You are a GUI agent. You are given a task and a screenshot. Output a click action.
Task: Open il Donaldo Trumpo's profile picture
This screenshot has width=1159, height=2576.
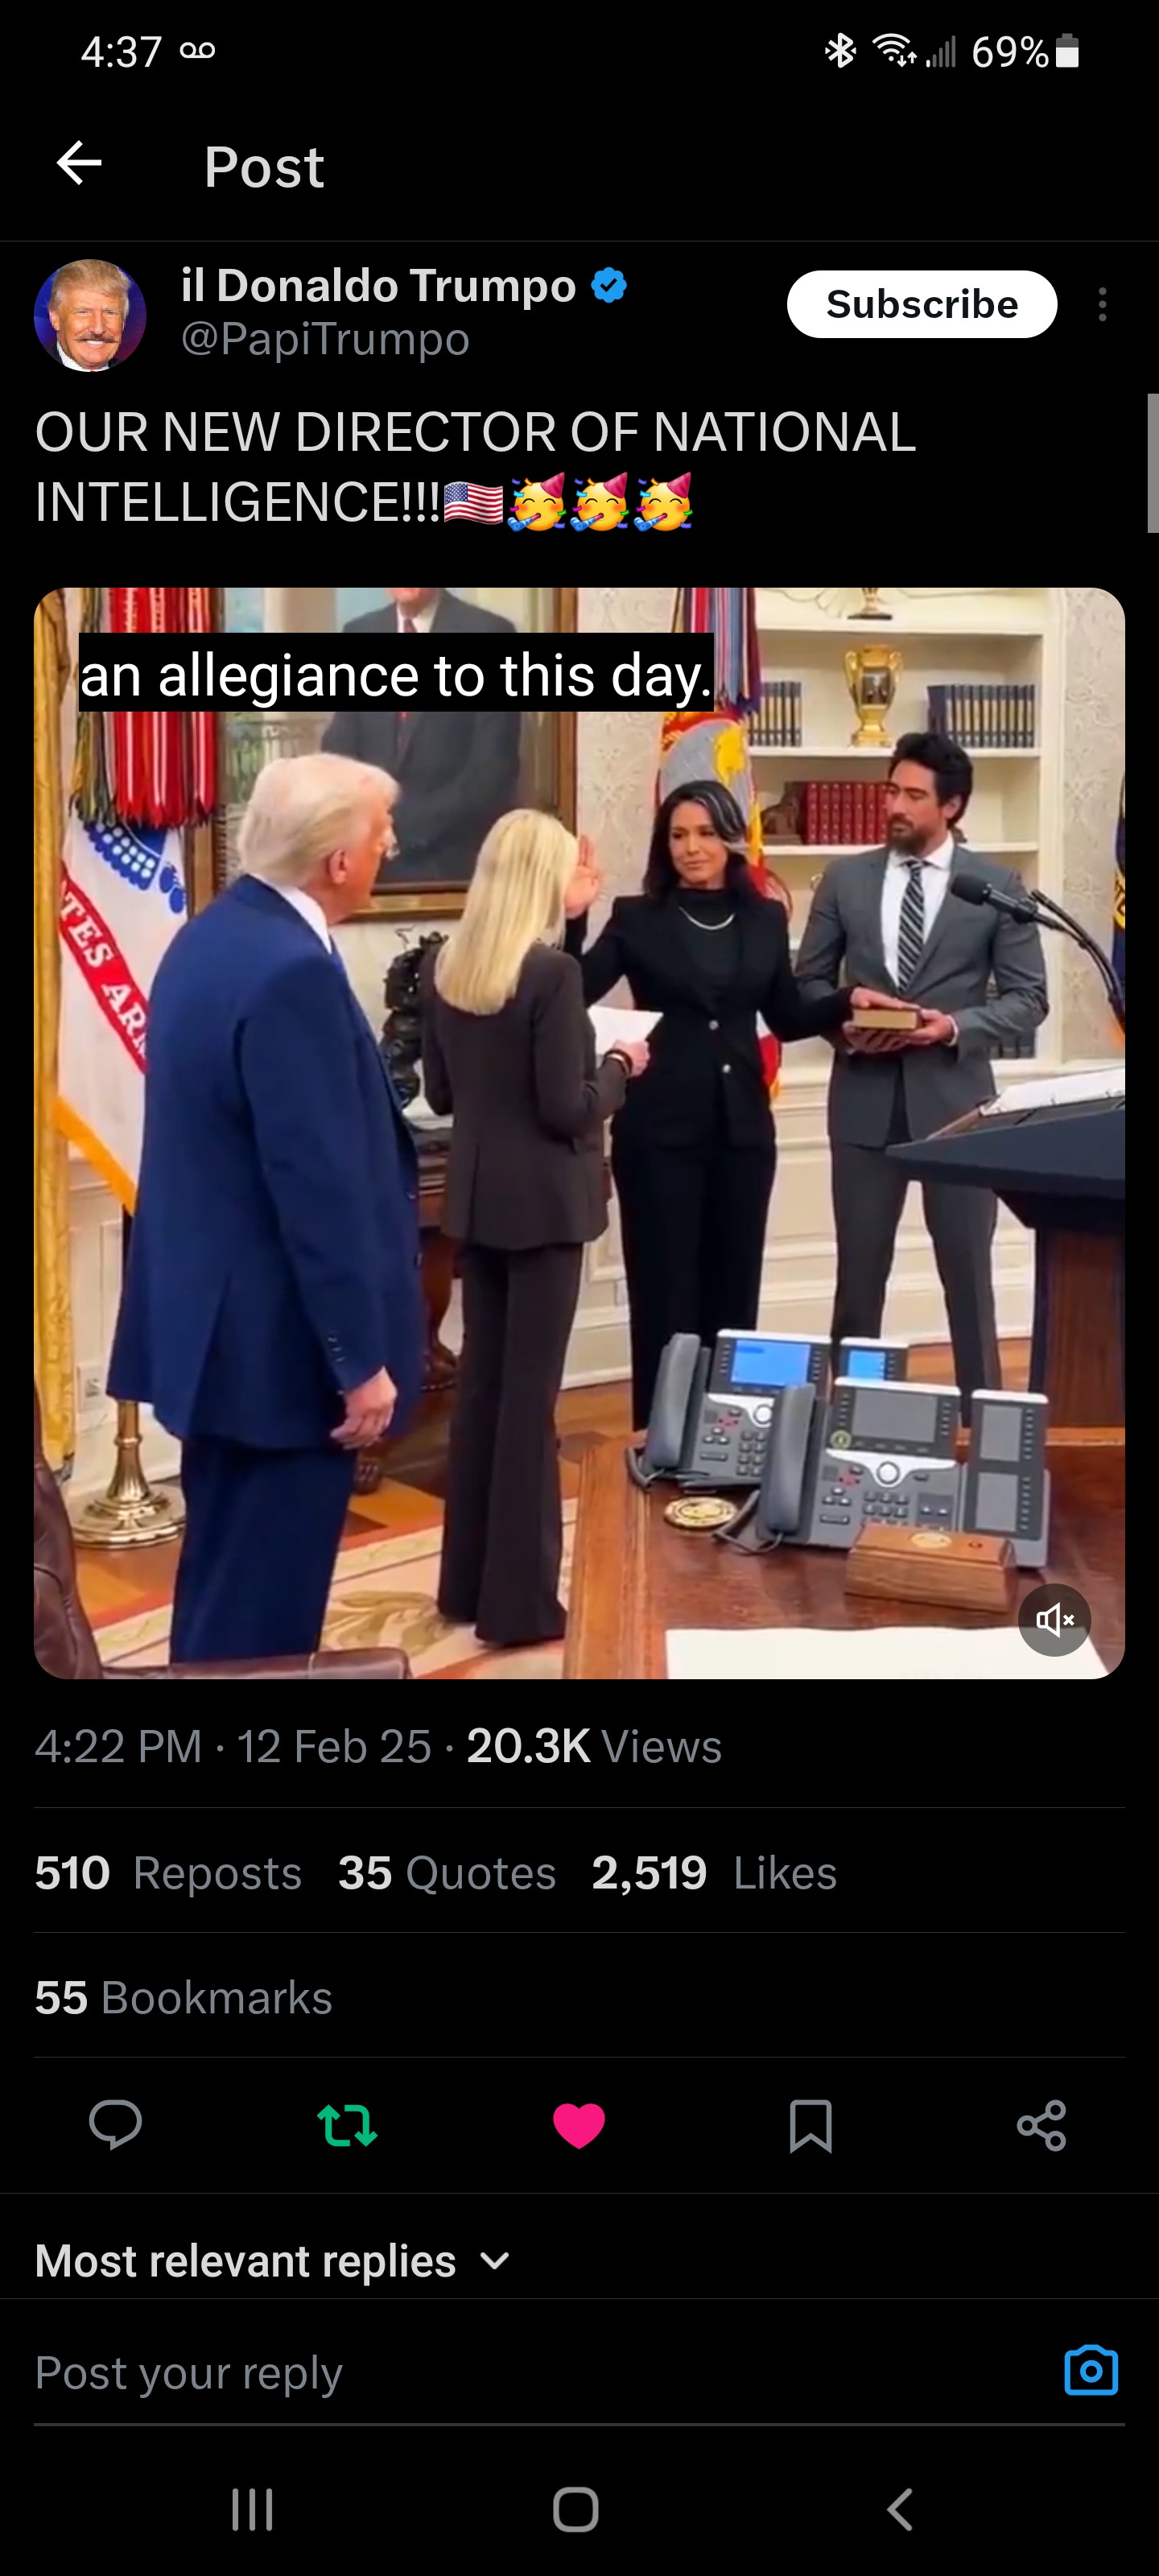[x=90, y=315]
